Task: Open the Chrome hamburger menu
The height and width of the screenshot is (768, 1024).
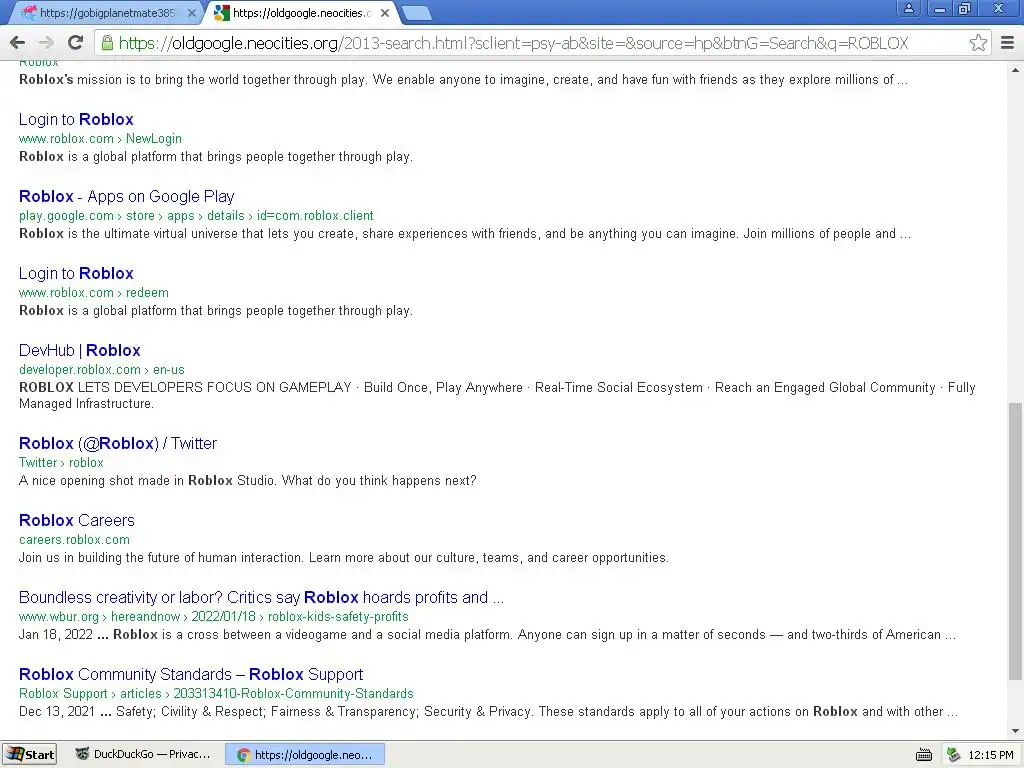Action: click(x=1008, y=43)
